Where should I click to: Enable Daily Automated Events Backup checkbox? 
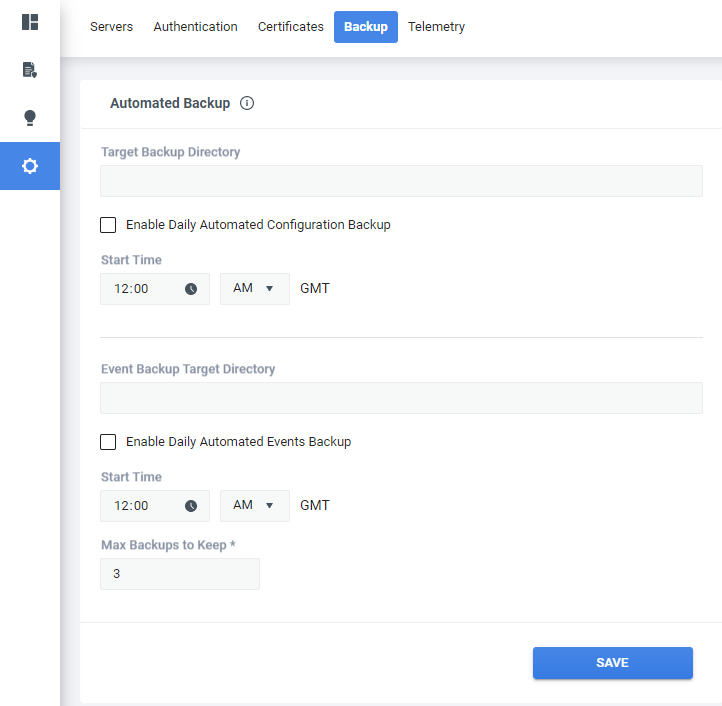(x=108, y=442)
